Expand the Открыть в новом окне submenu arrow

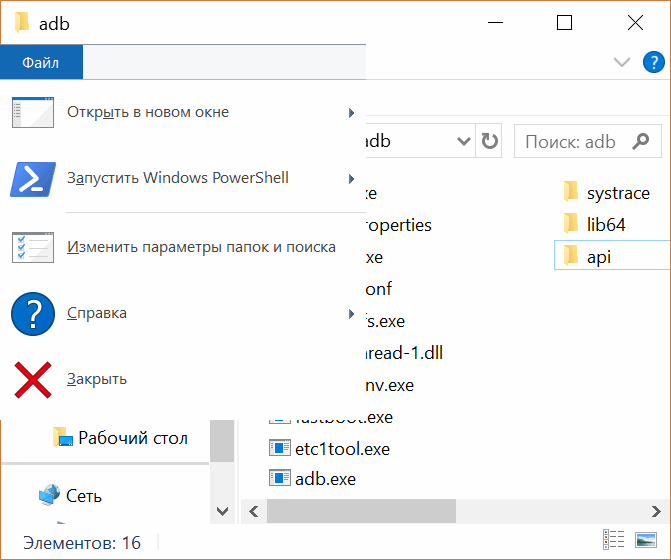tap(351, 113)
